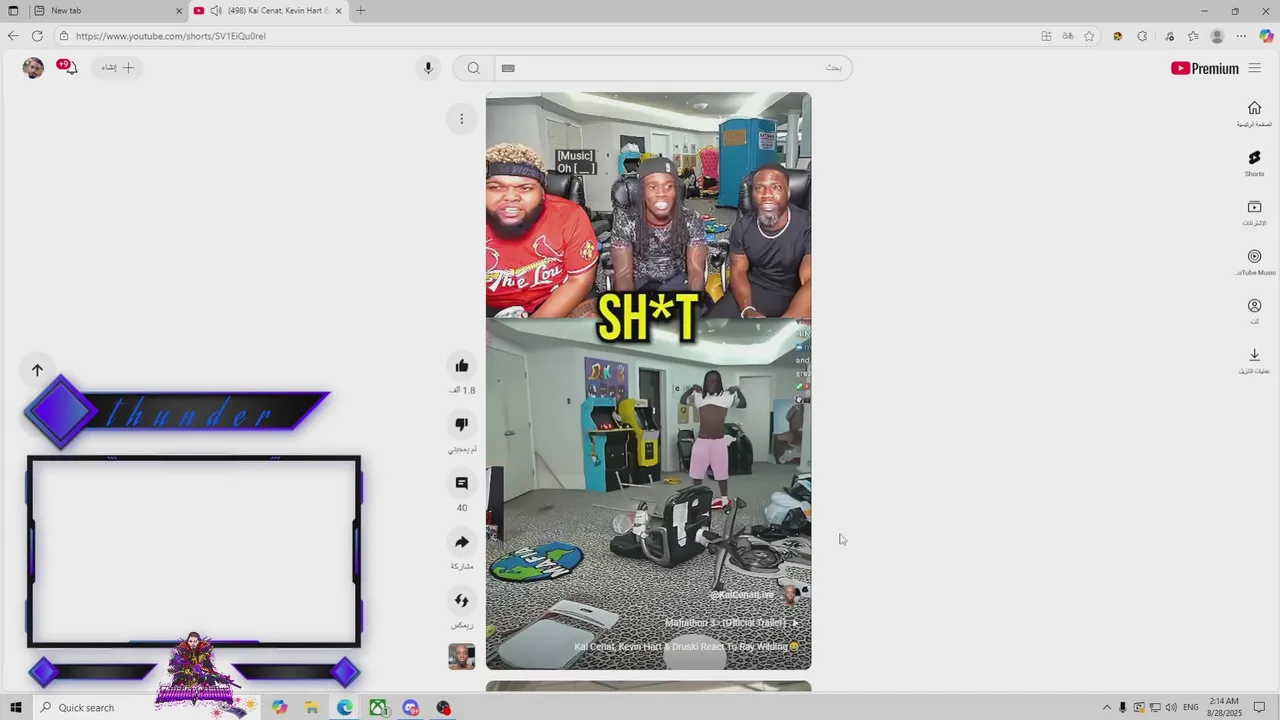
Task: Dislike the Short with the thumbs-down icon
Action: tap(461, 424)
